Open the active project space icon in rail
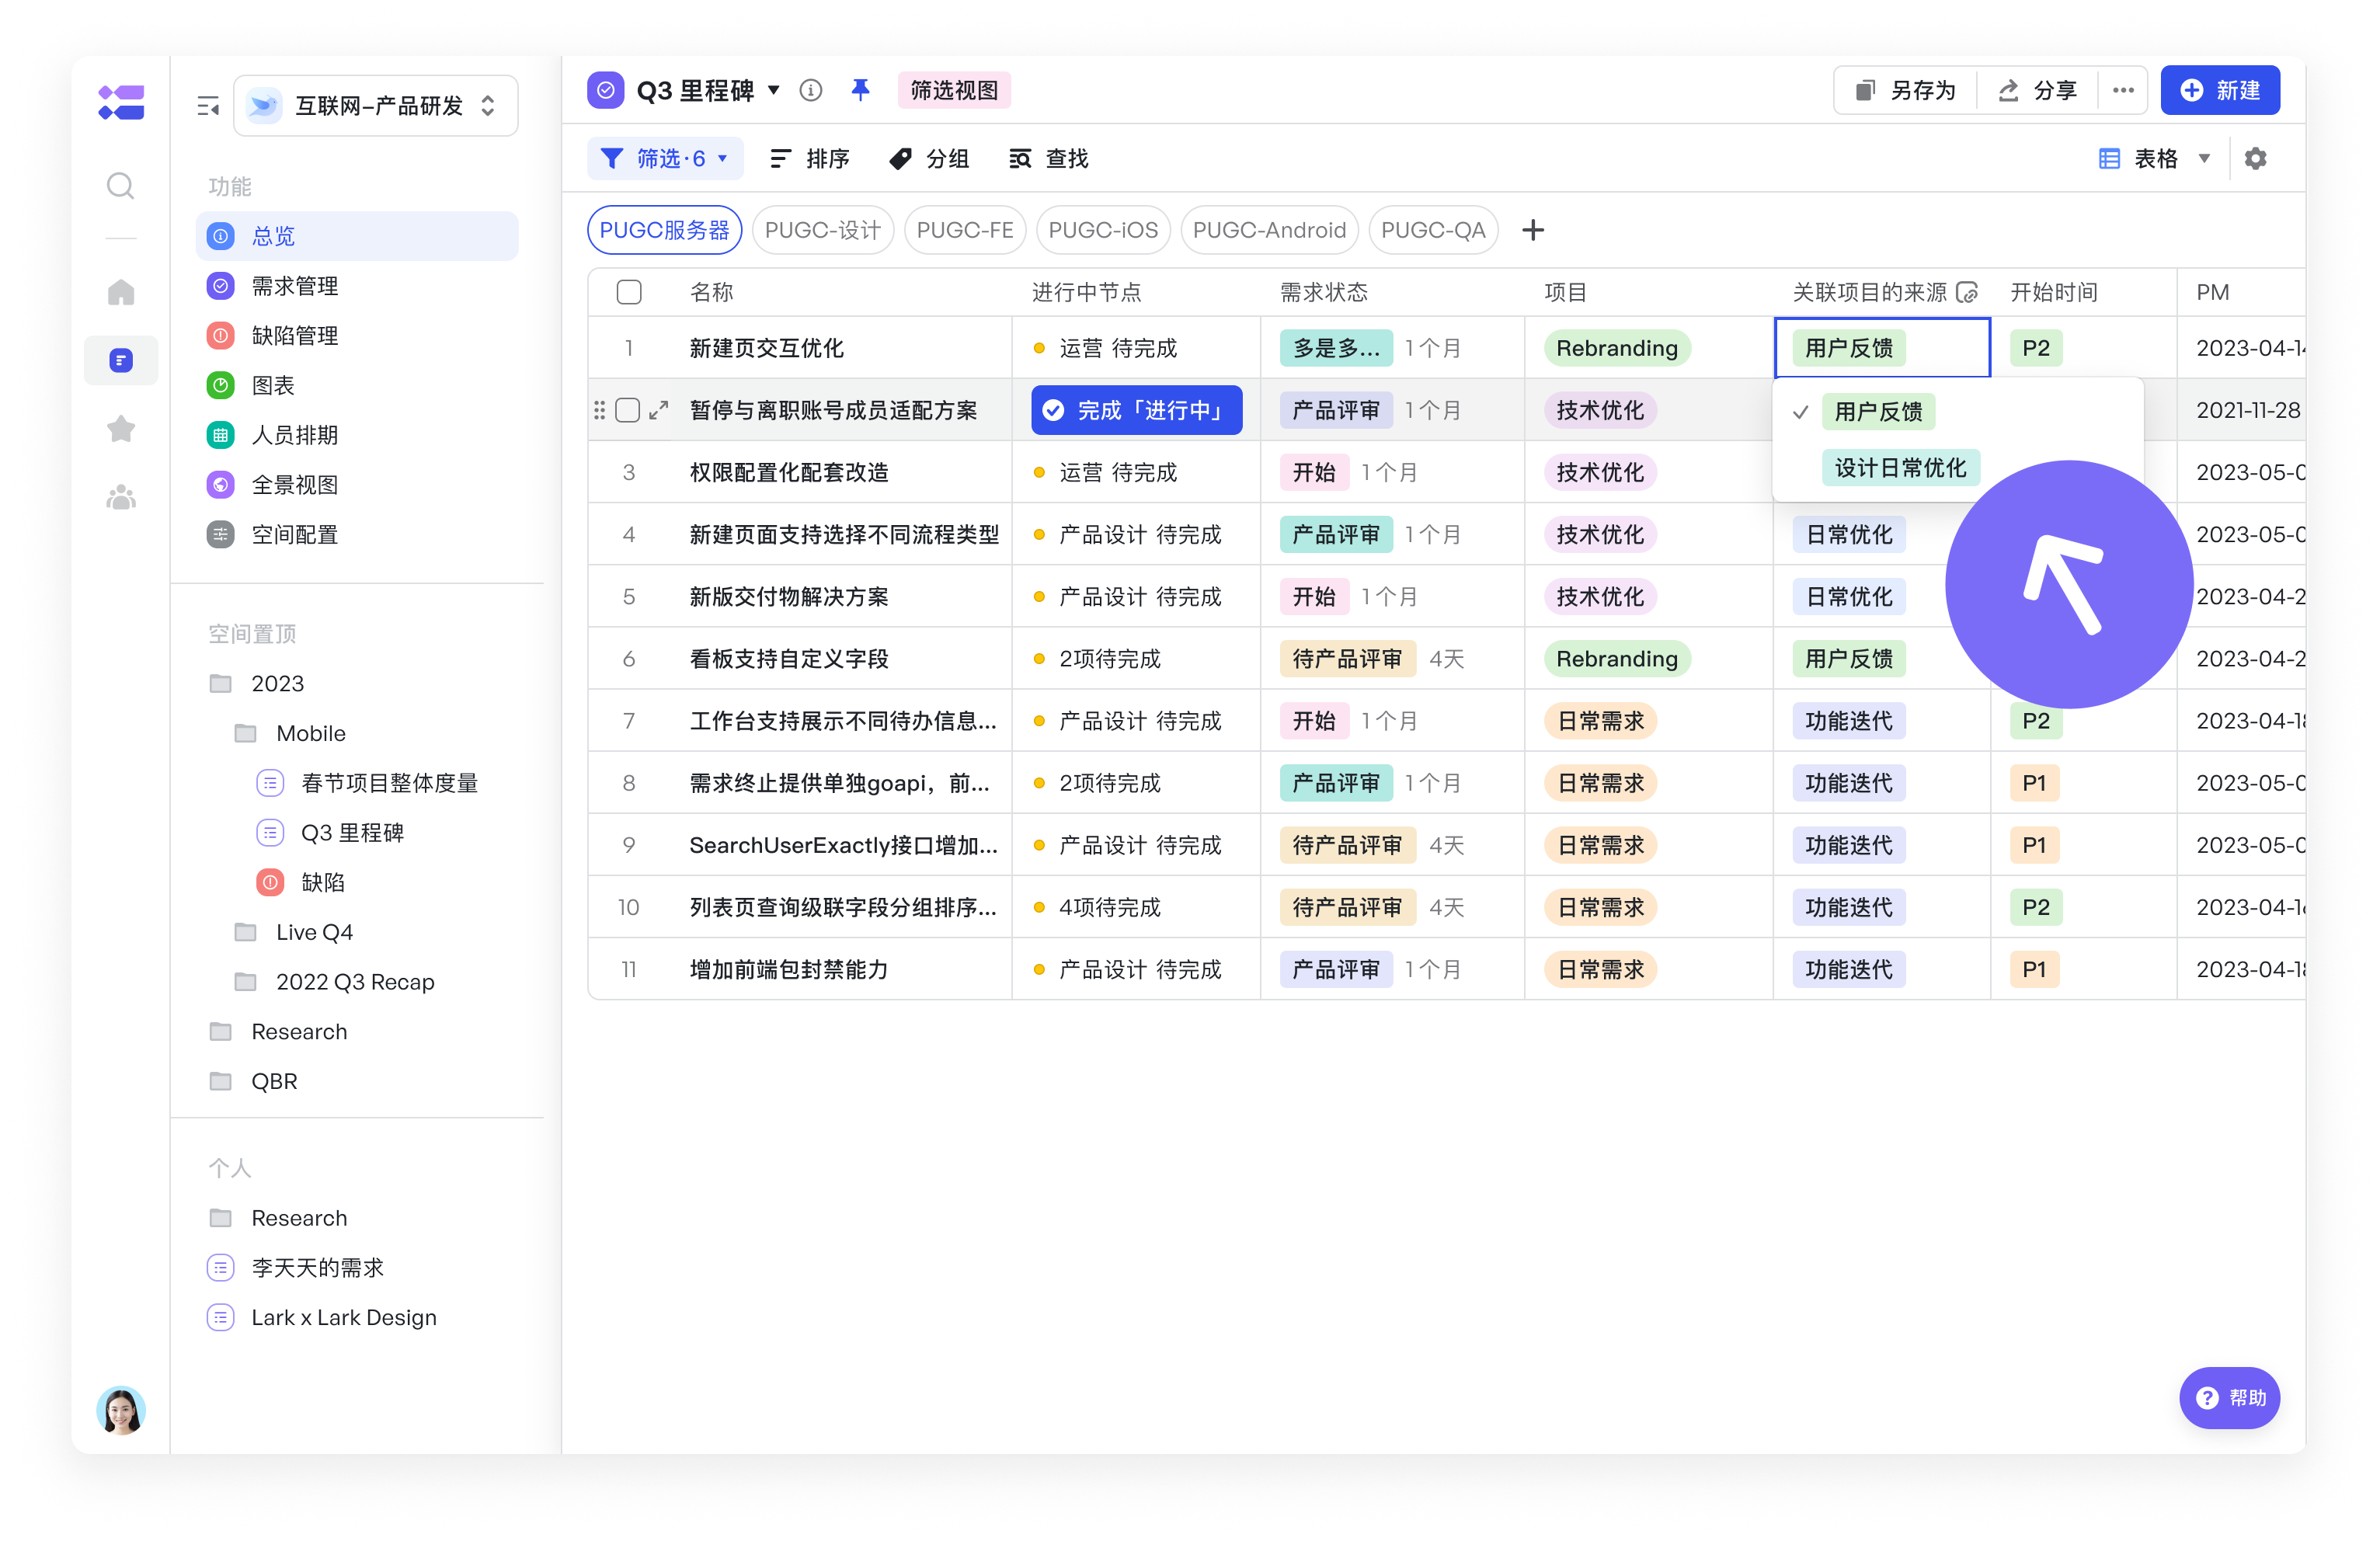Screen dimensions: 2380x1541 [121, 360]
